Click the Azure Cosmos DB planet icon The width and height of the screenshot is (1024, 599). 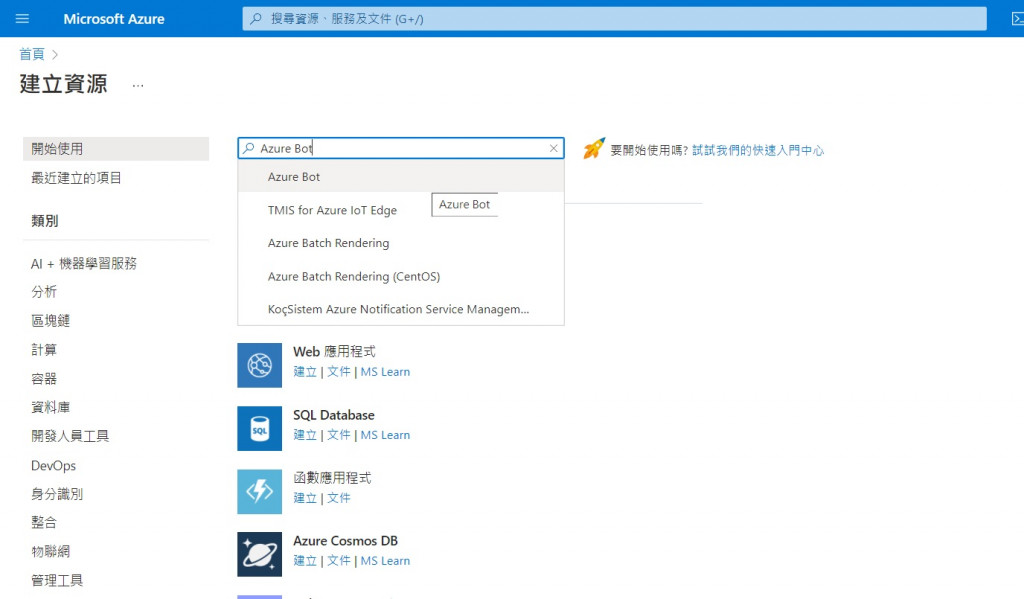point(259,554)
